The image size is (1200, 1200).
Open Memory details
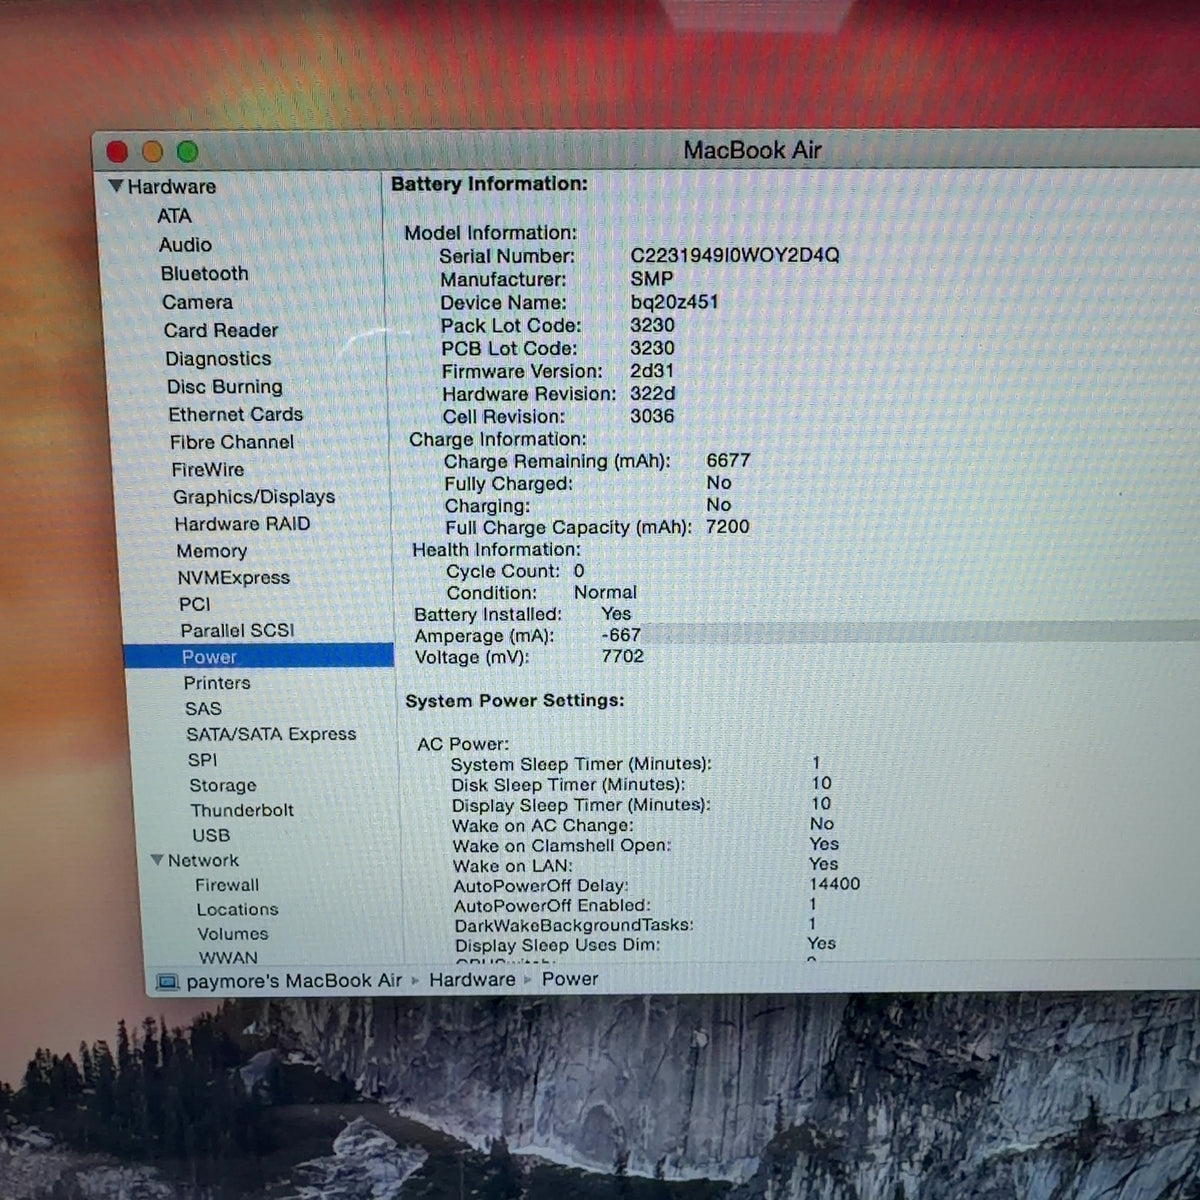click(211, 551)
